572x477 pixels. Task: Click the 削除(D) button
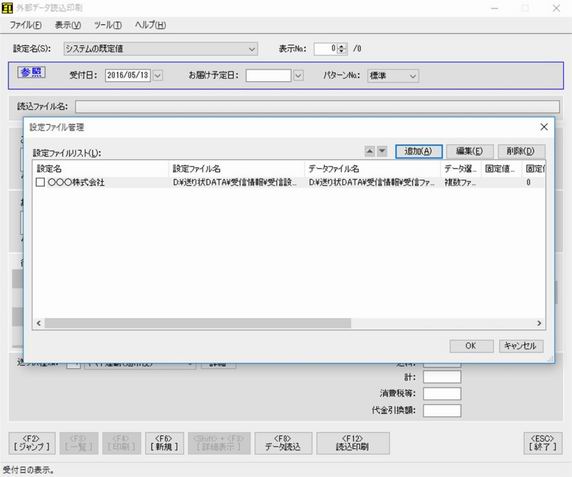tap(521, 151)
